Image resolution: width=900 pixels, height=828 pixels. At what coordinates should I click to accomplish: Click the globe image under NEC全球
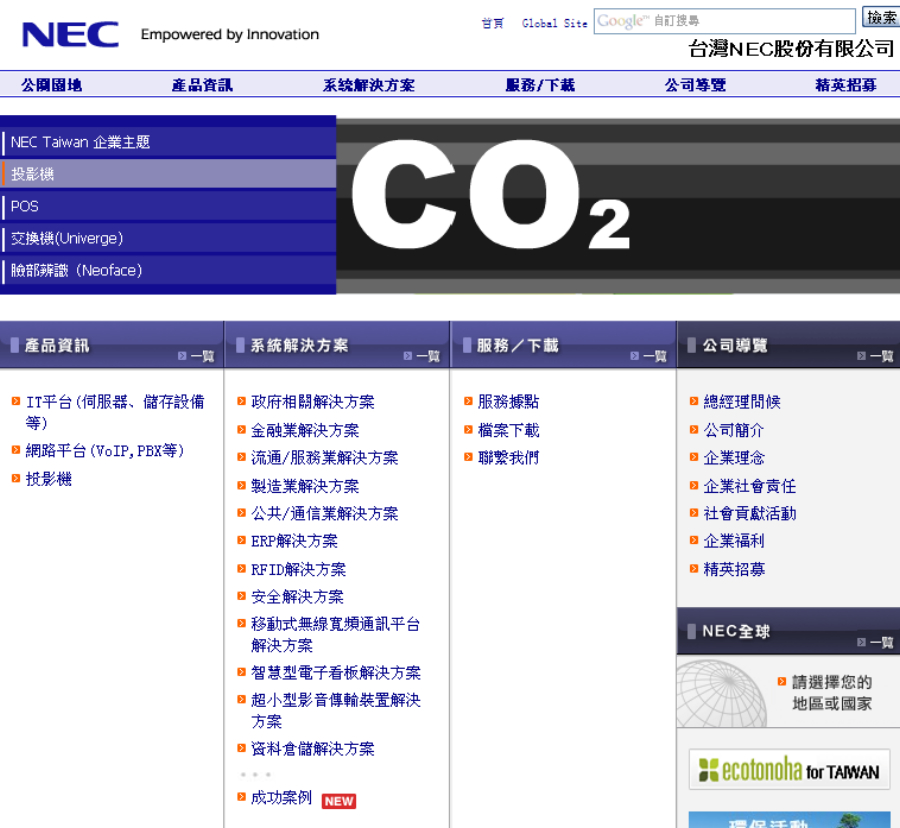pos(721,693)
